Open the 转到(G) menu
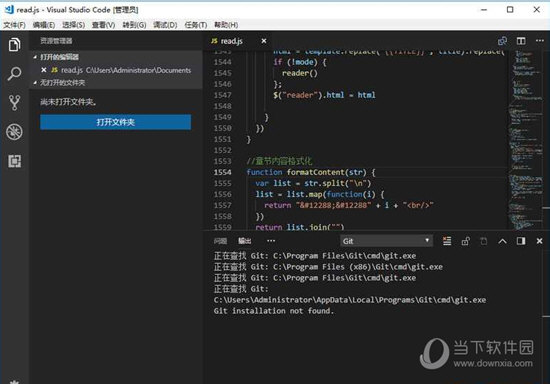The height and width of the screenshot is (384, 550). [x=134, y=25]
